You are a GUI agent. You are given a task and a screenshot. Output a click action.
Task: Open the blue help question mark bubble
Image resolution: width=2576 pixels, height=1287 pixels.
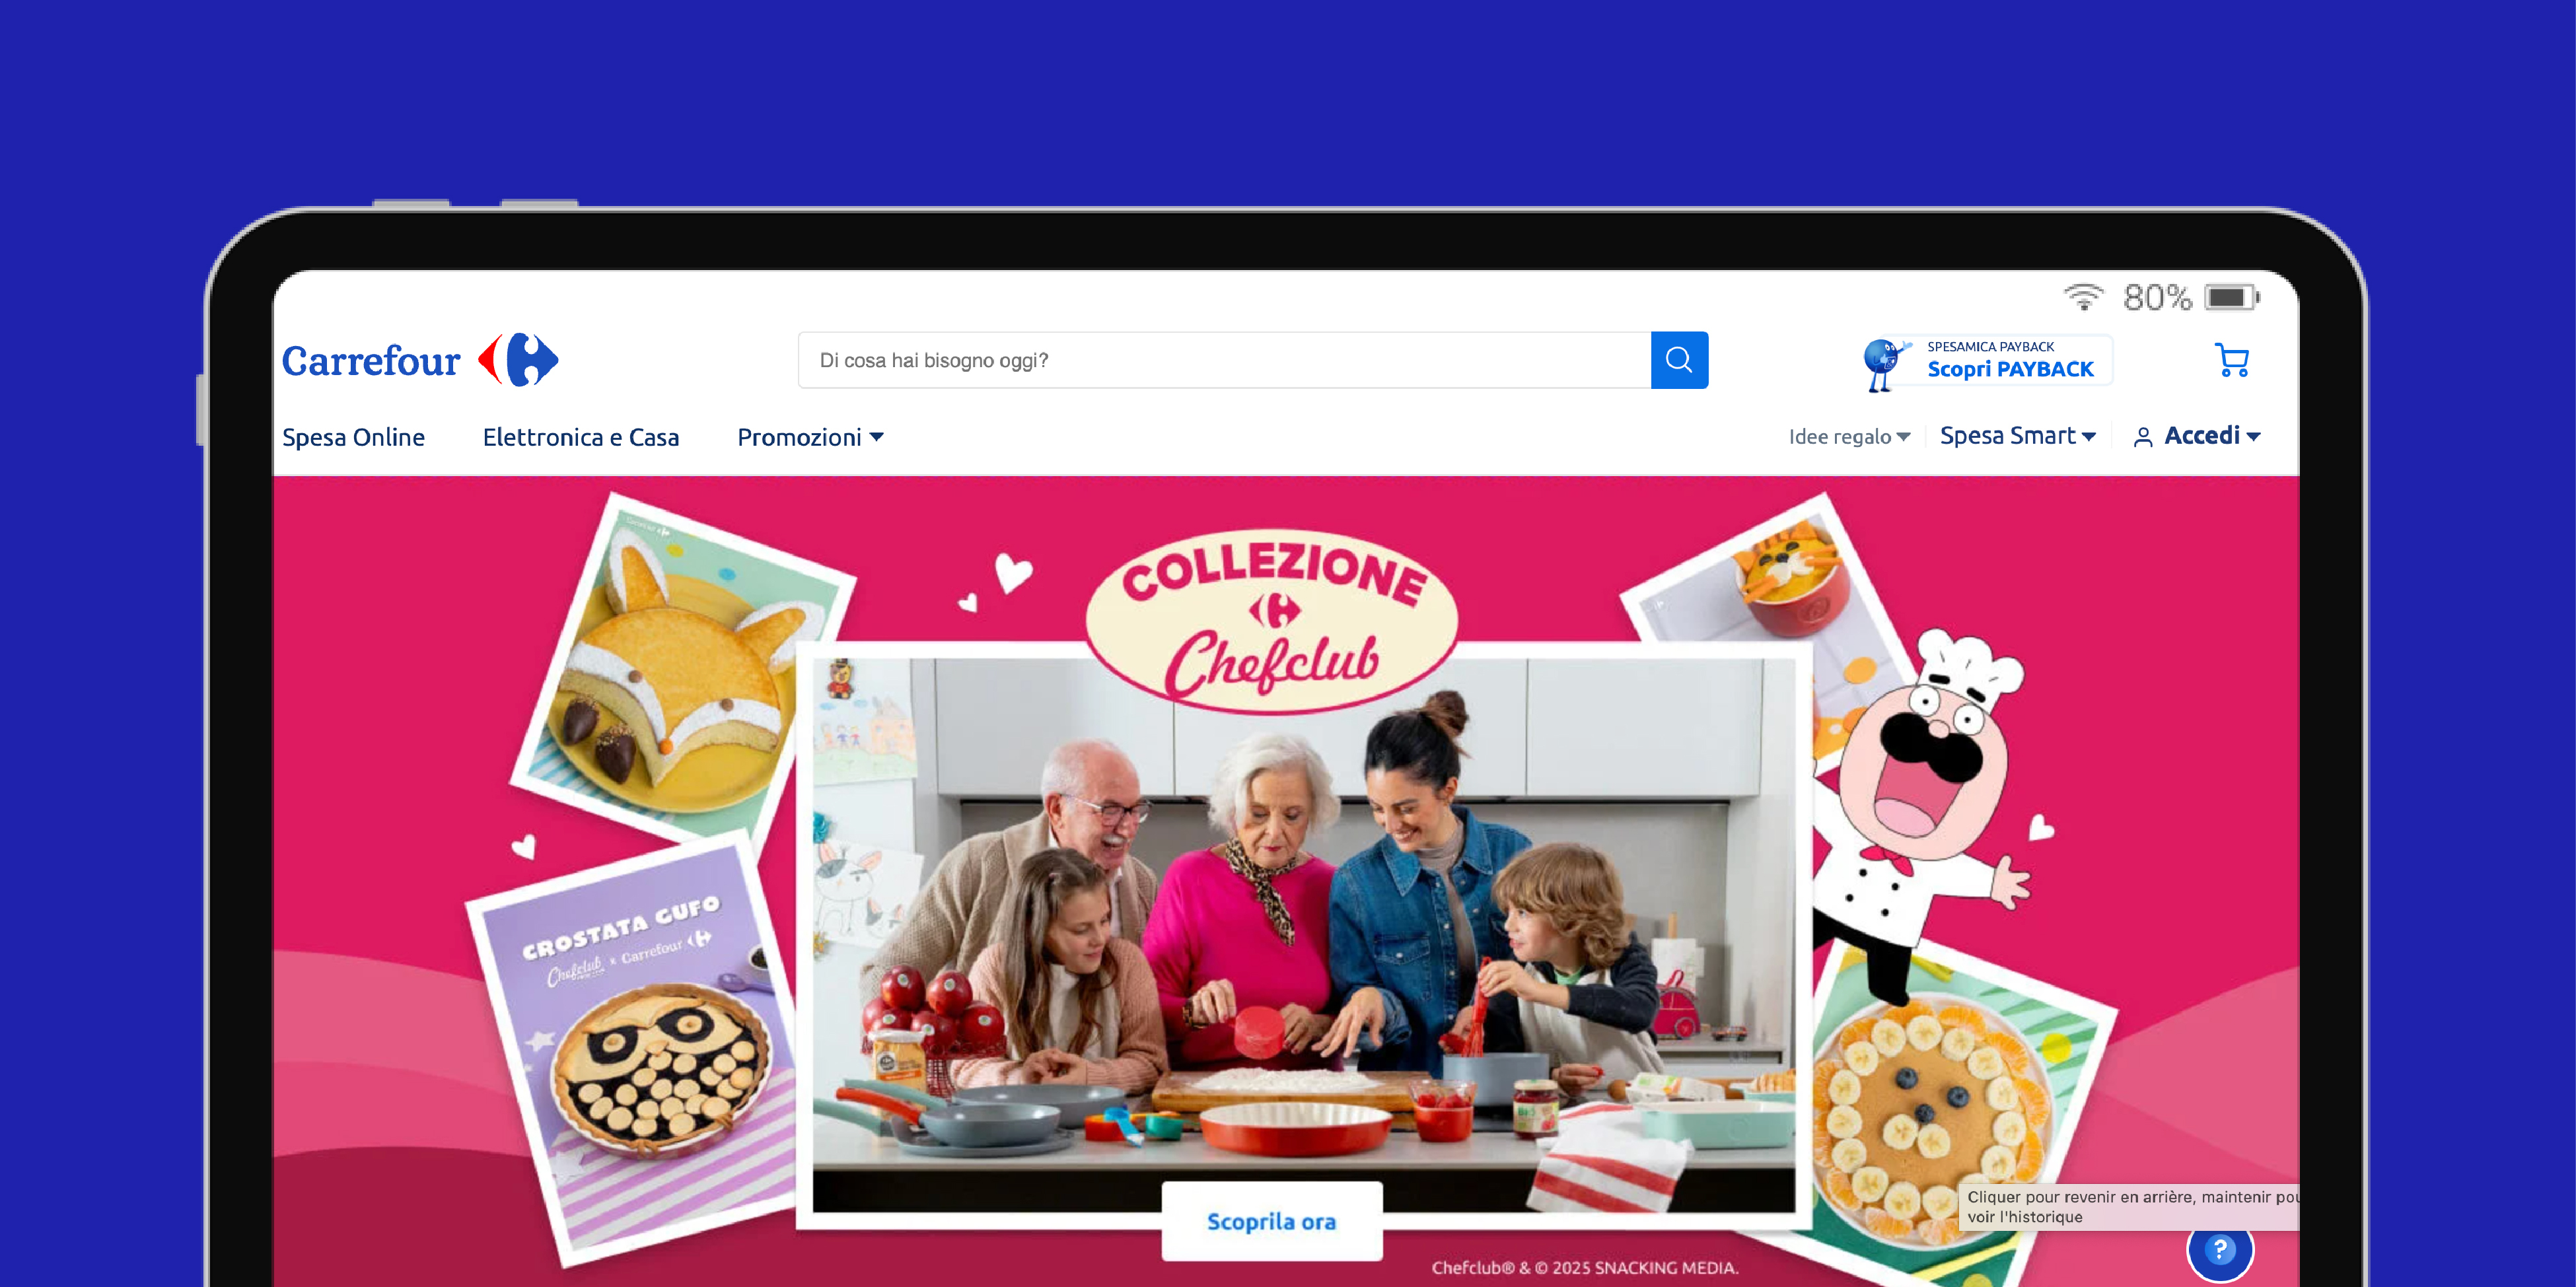[2219, 1249]
